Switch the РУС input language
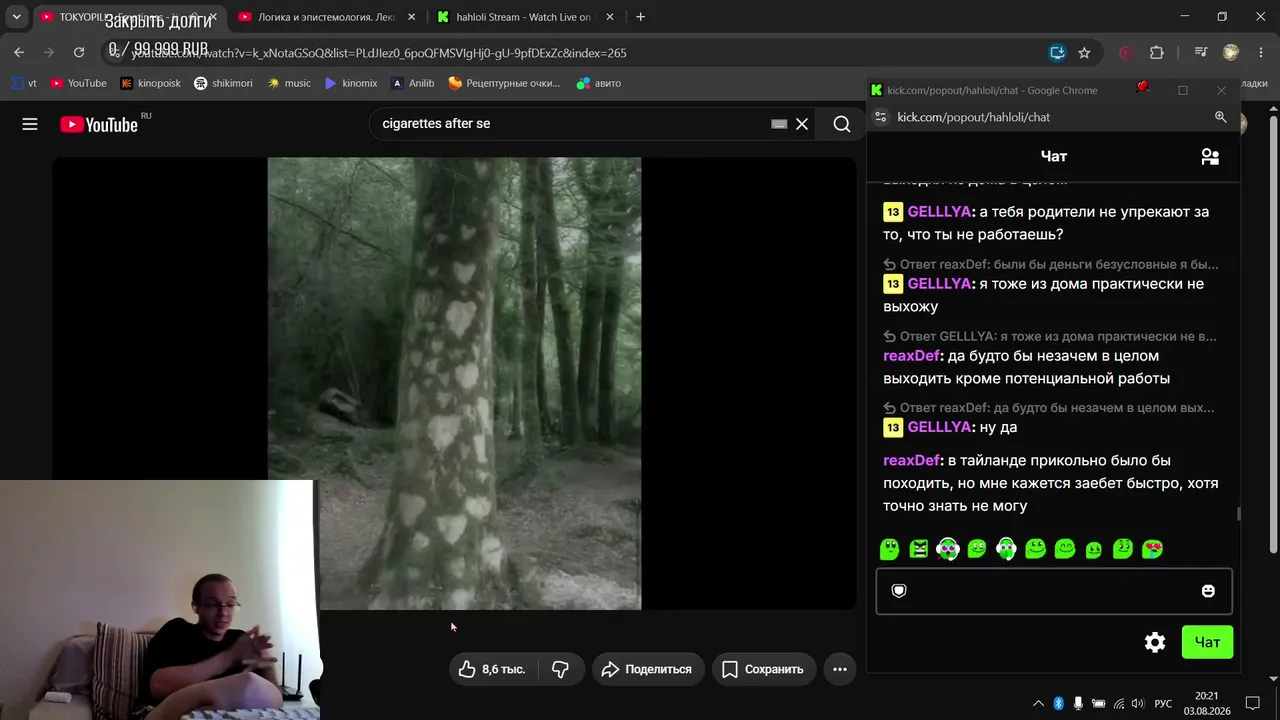1280x720 pixels. tap(1163, 704)
